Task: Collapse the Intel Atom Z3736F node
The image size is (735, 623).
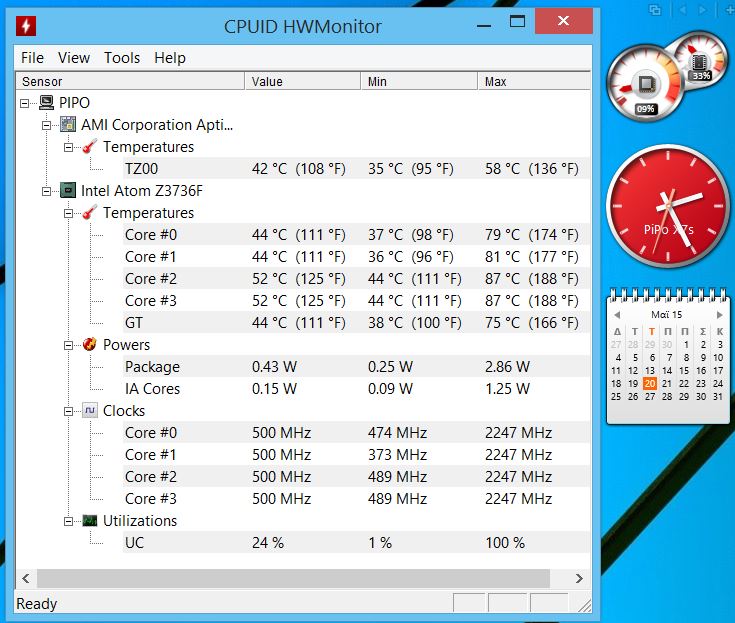Action: [x=46, y=191]
